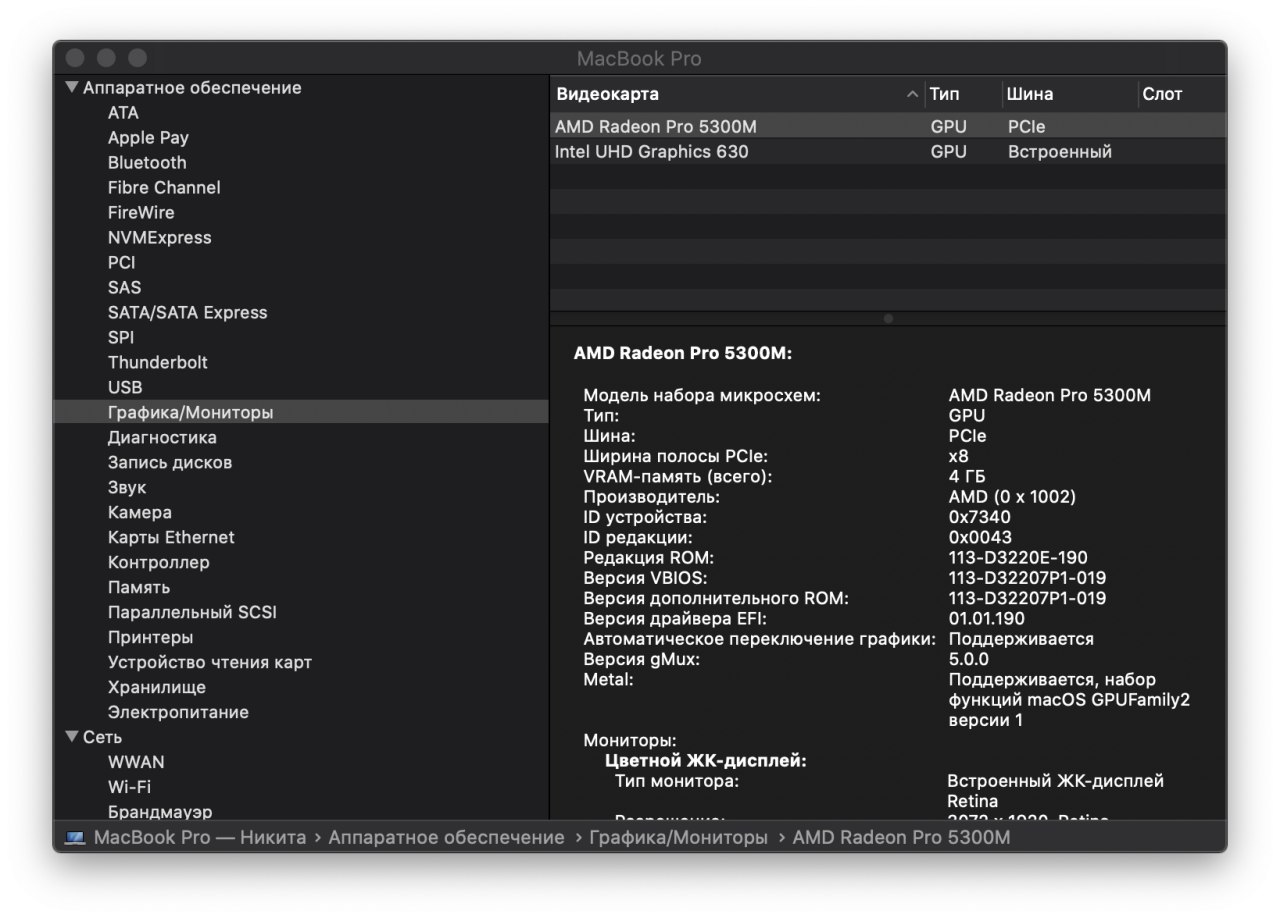Open Карты Ethernet entry

point(171,537)
